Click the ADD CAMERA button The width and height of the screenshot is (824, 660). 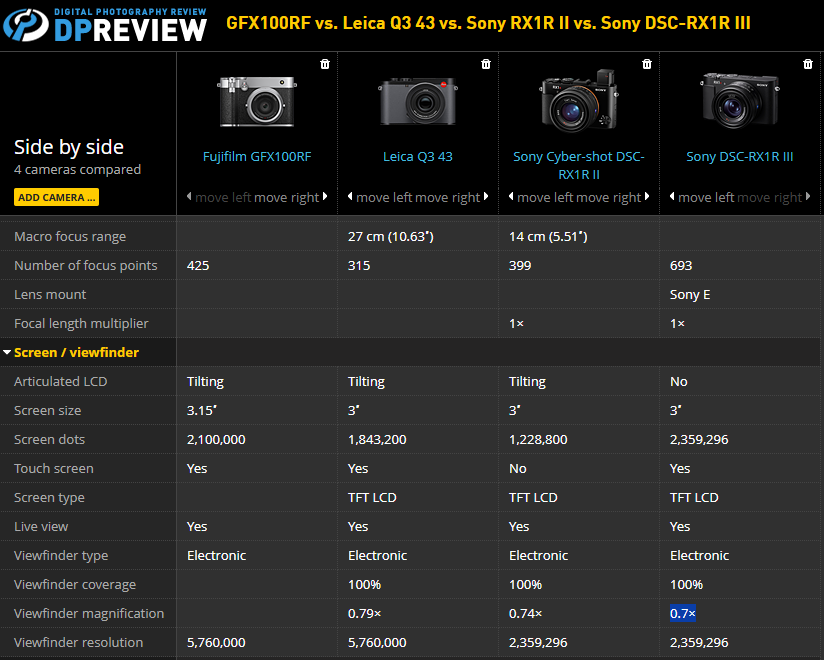tap(56, 198)
